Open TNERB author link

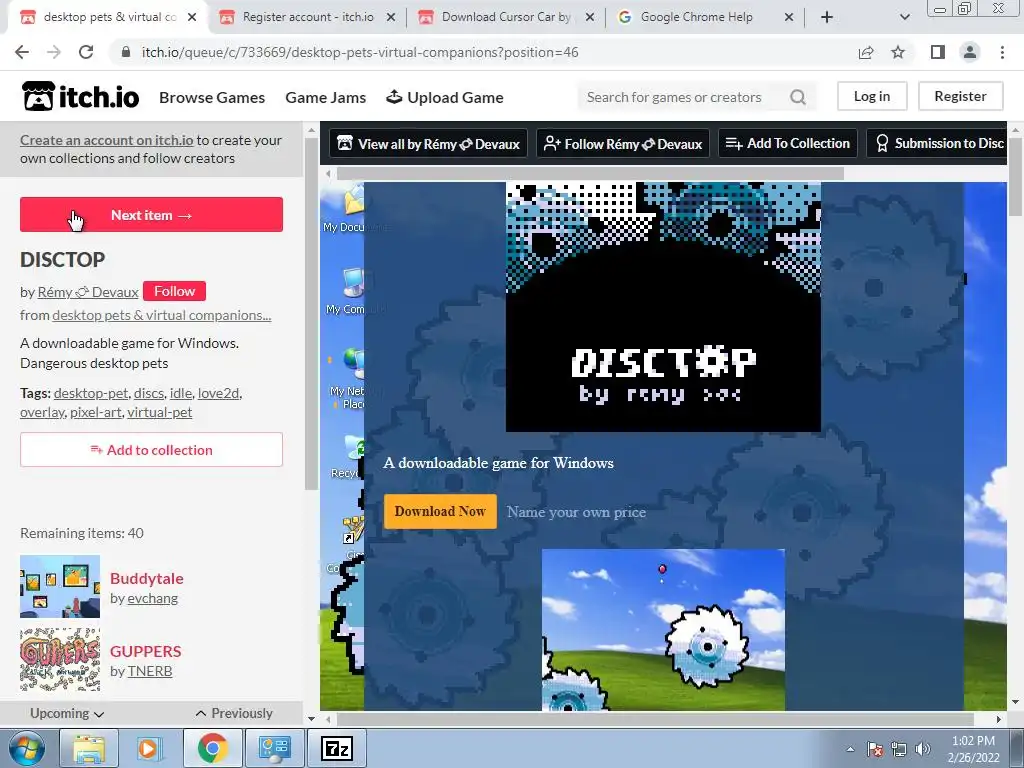(150, 671)
